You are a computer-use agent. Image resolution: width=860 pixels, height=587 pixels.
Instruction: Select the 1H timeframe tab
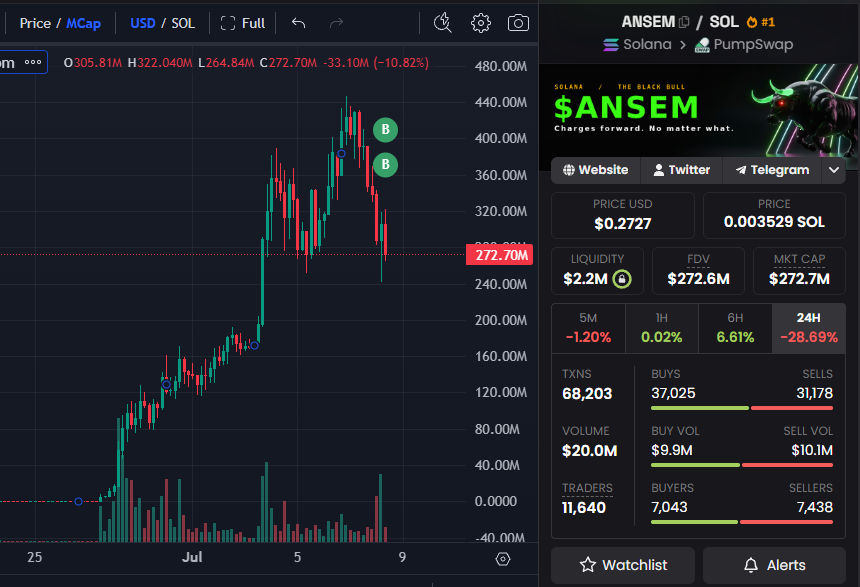pos(661,328)
